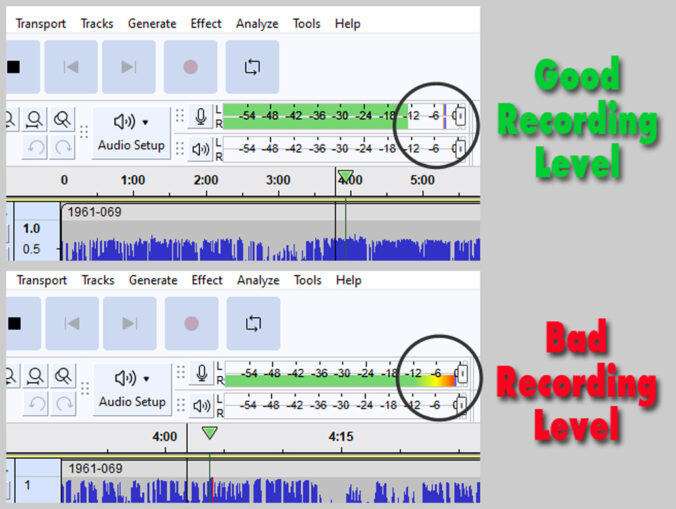Click the record meter toolbar grabber in the top screenshot
This screenshot has height=509, width=676.
coord(180,116)
